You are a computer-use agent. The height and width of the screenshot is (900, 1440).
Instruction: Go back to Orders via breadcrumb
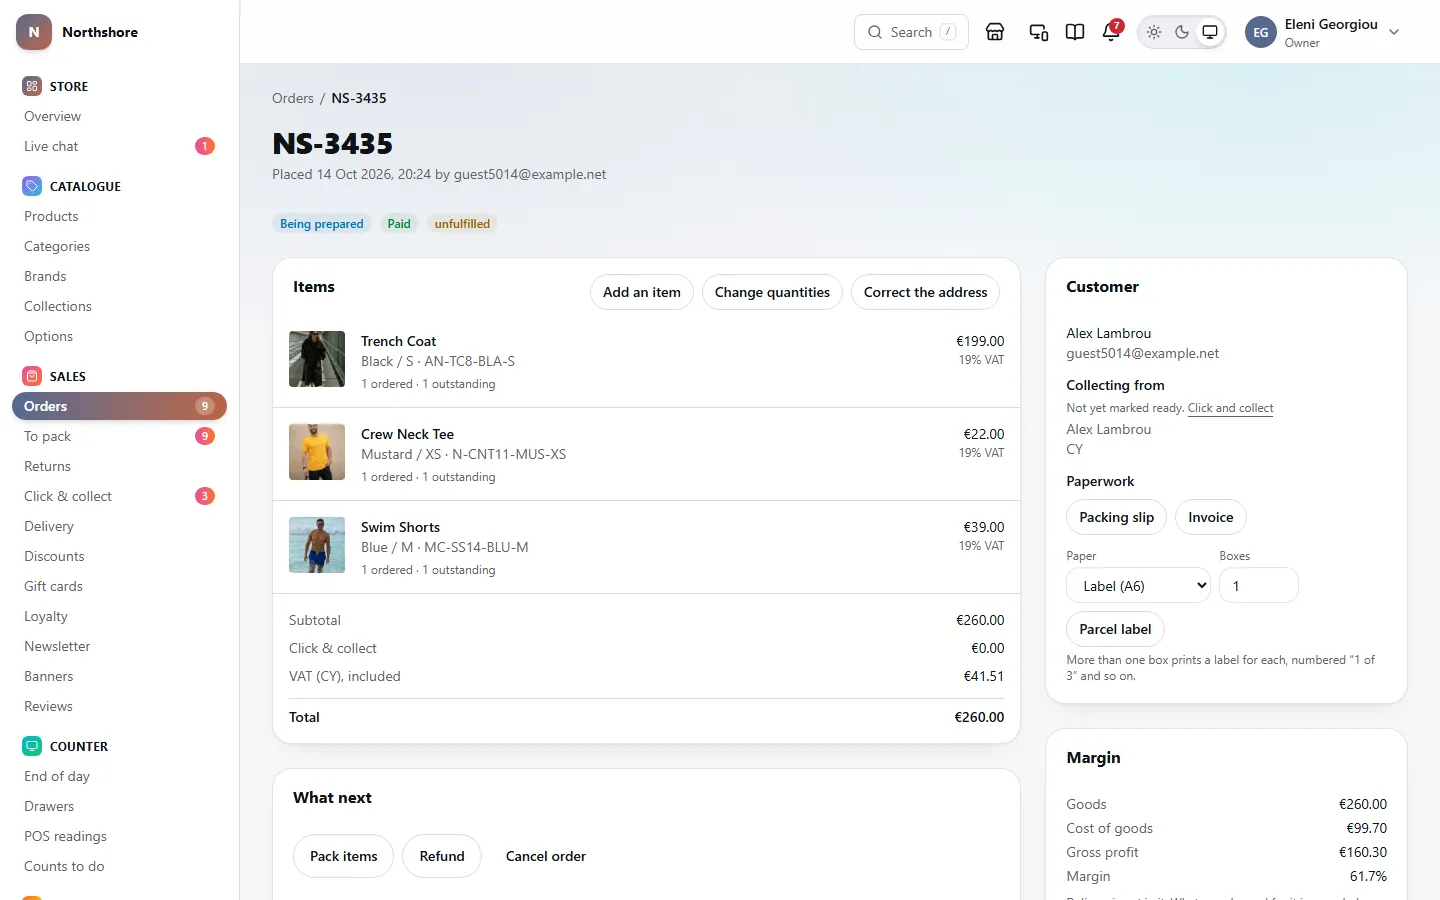(293, 98)
